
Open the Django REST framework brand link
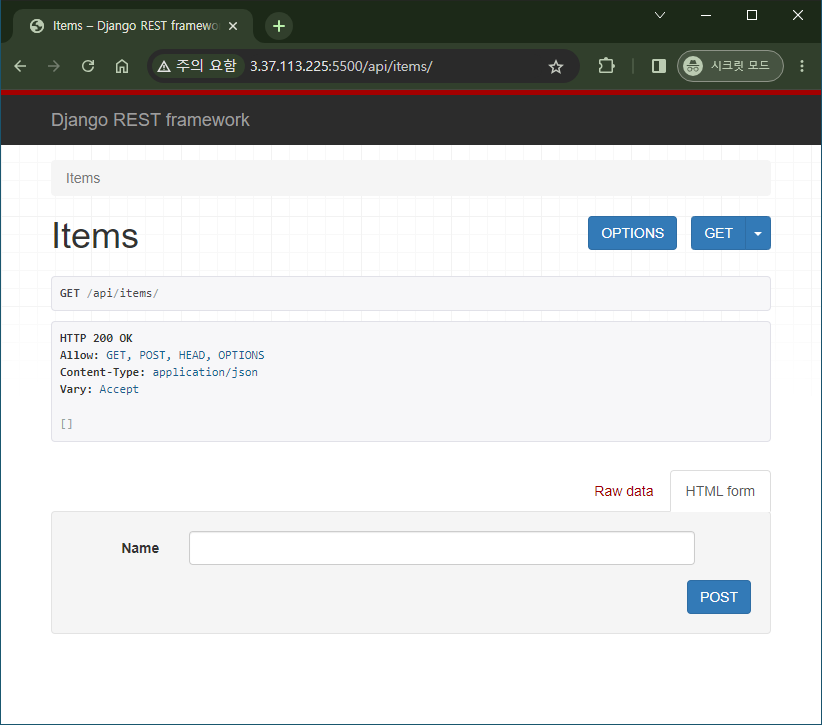tap(150, 120)
